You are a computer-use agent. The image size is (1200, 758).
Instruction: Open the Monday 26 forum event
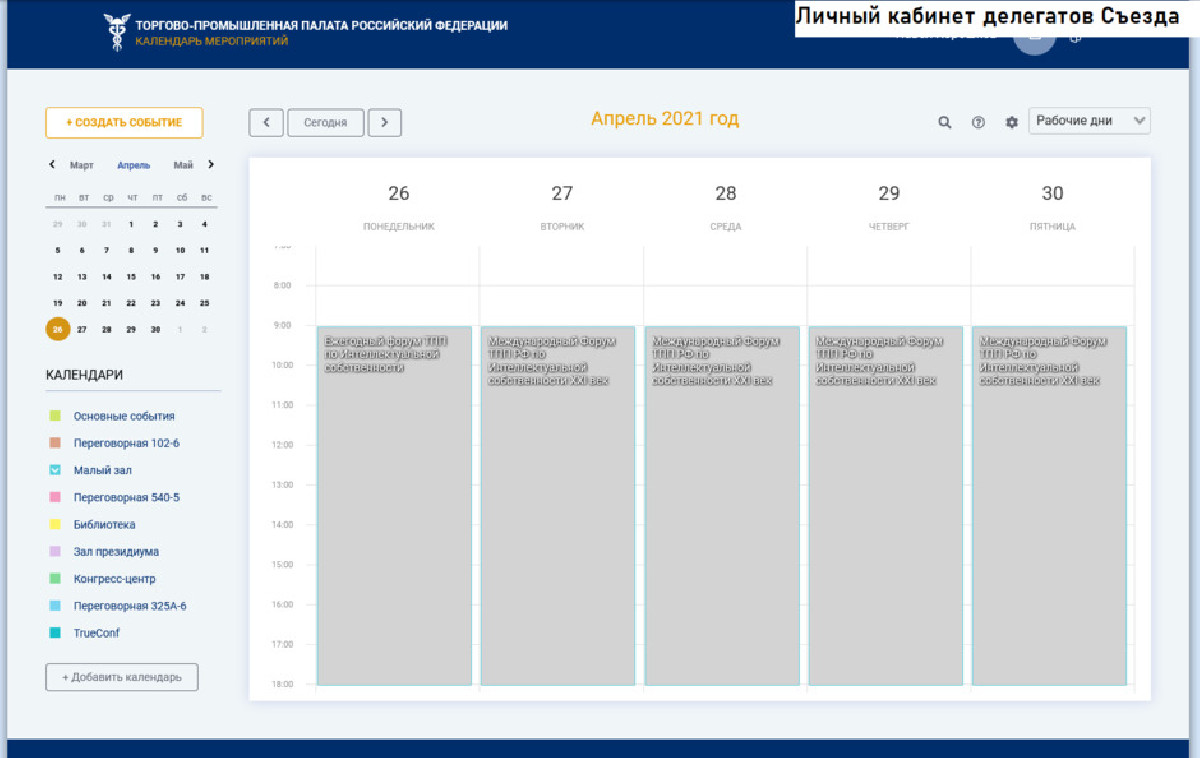click(x=395, y=505)
